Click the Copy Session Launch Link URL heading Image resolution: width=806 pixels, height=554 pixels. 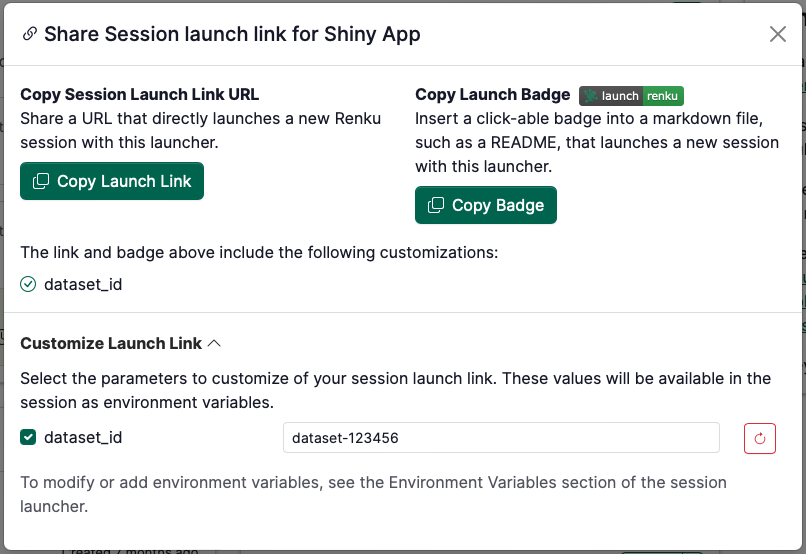tap(139, 95)
